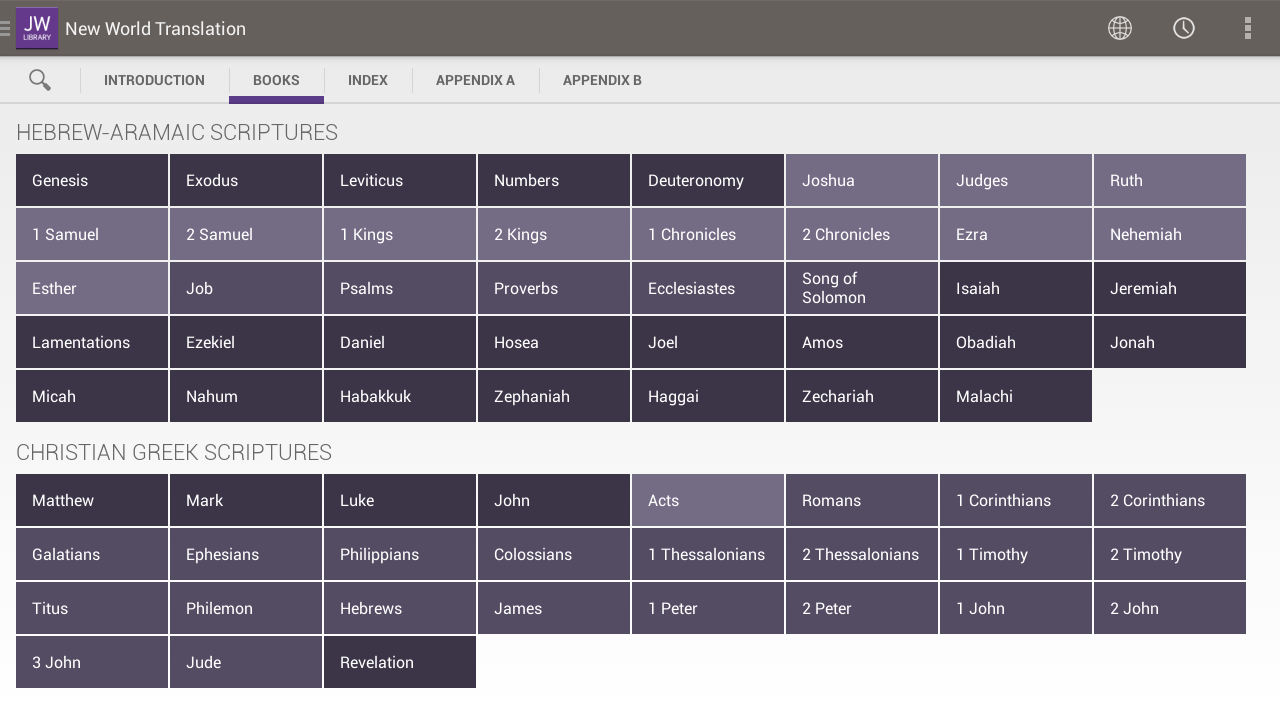Select the 3 John tile

tap(92, 662)
